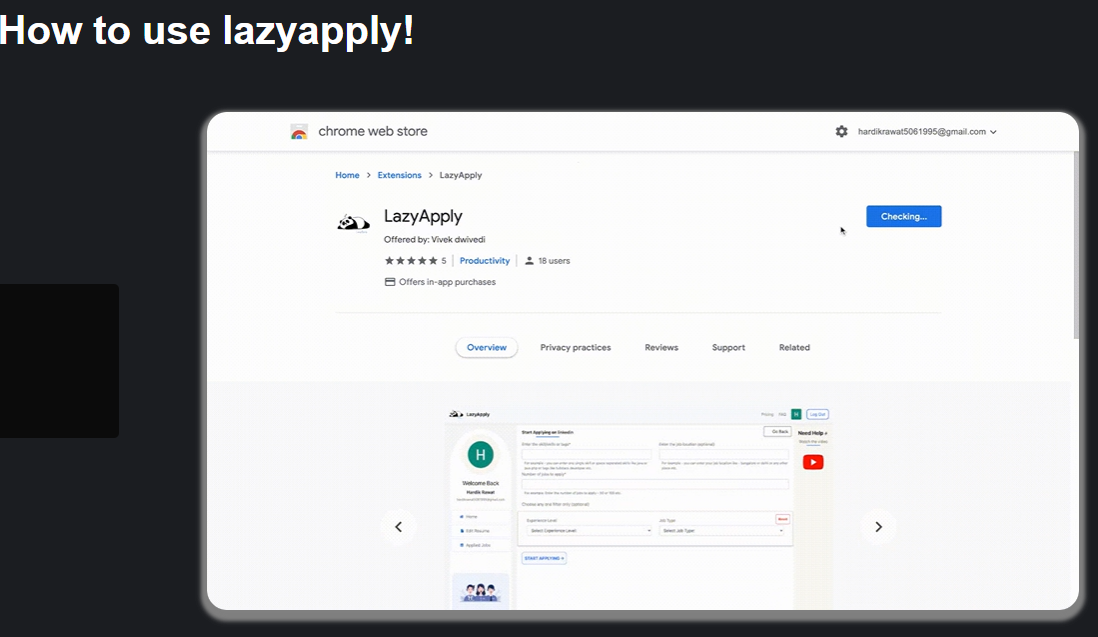This screenshot has width=1098, height=637.
Task: Open the Reviews tab
Action: 661,348
